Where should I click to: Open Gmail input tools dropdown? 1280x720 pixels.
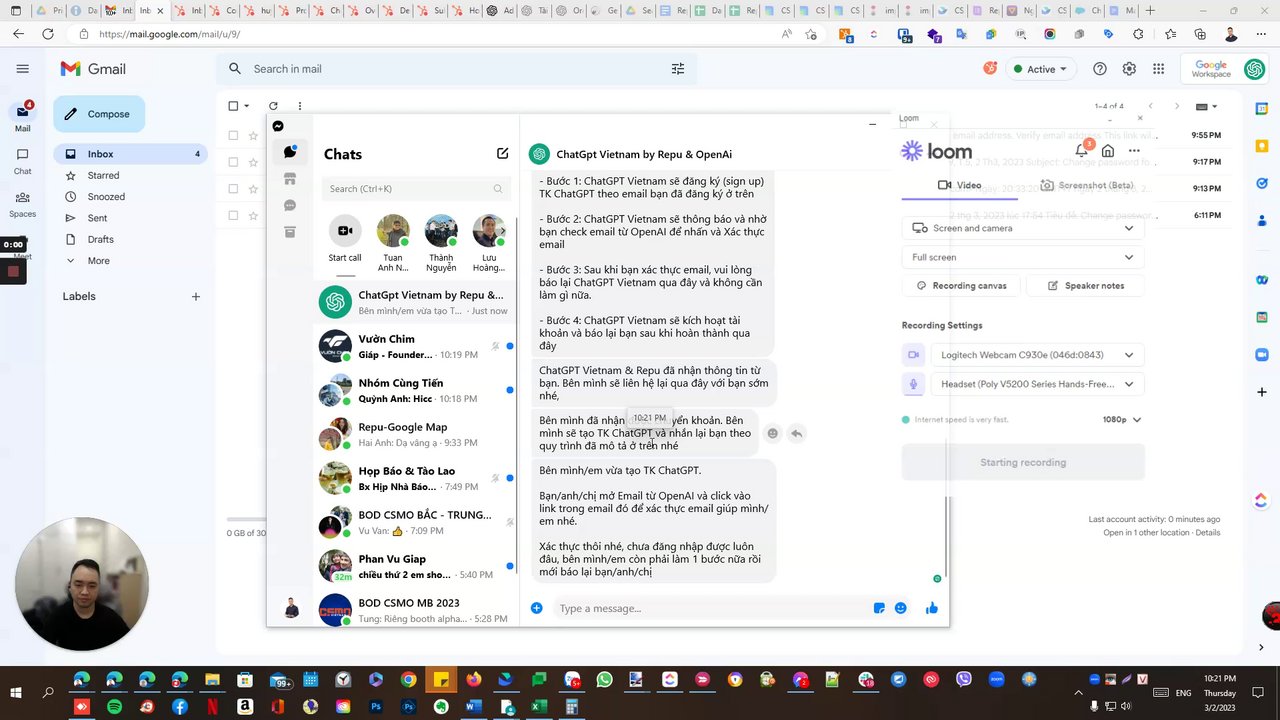1207,106
